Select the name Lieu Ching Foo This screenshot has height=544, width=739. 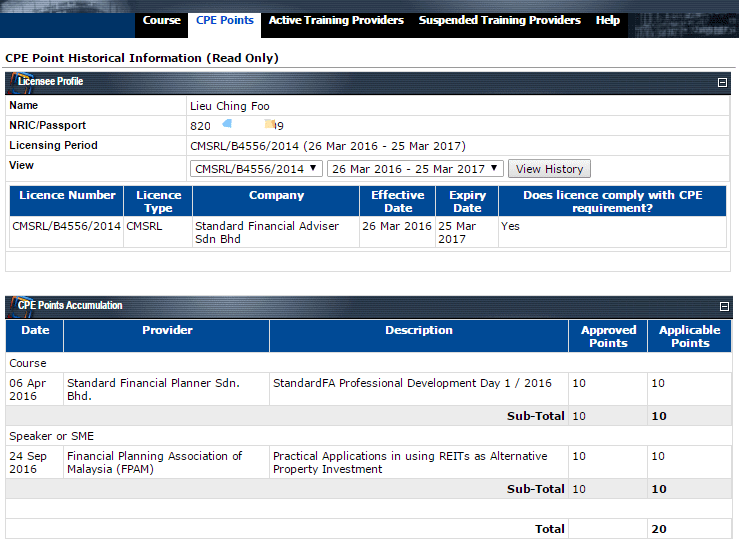pyautogui.click(x=230, y=106)
